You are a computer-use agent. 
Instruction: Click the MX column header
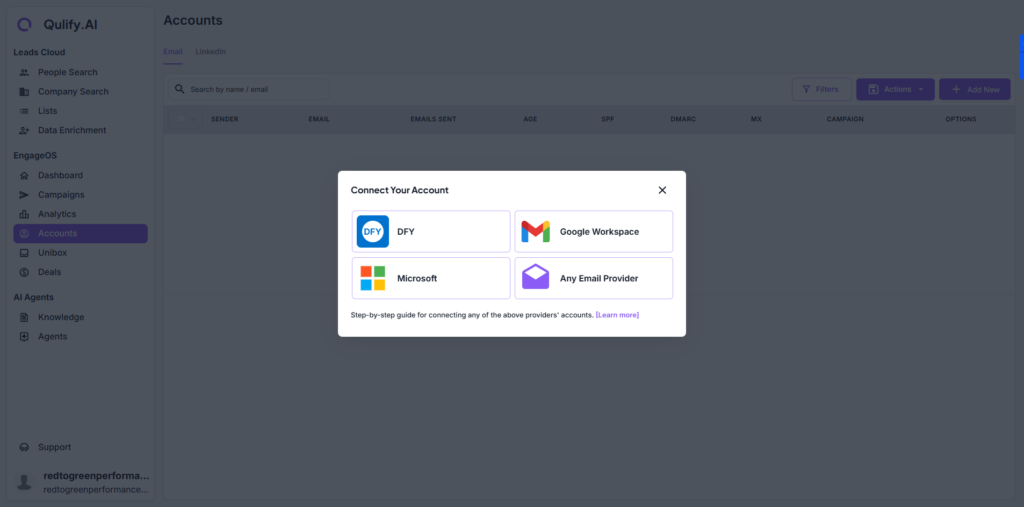[x=756, y=120]
